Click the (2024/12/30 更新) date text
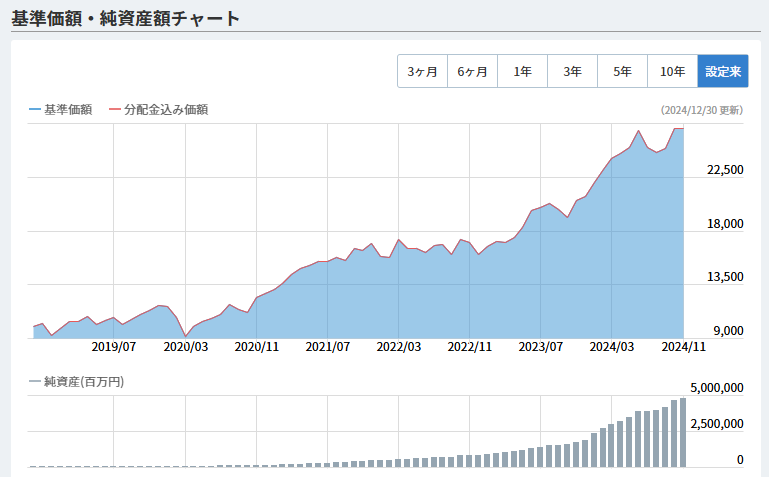Image resolution: width=769 pixels, height=477 pixels. 702,110
